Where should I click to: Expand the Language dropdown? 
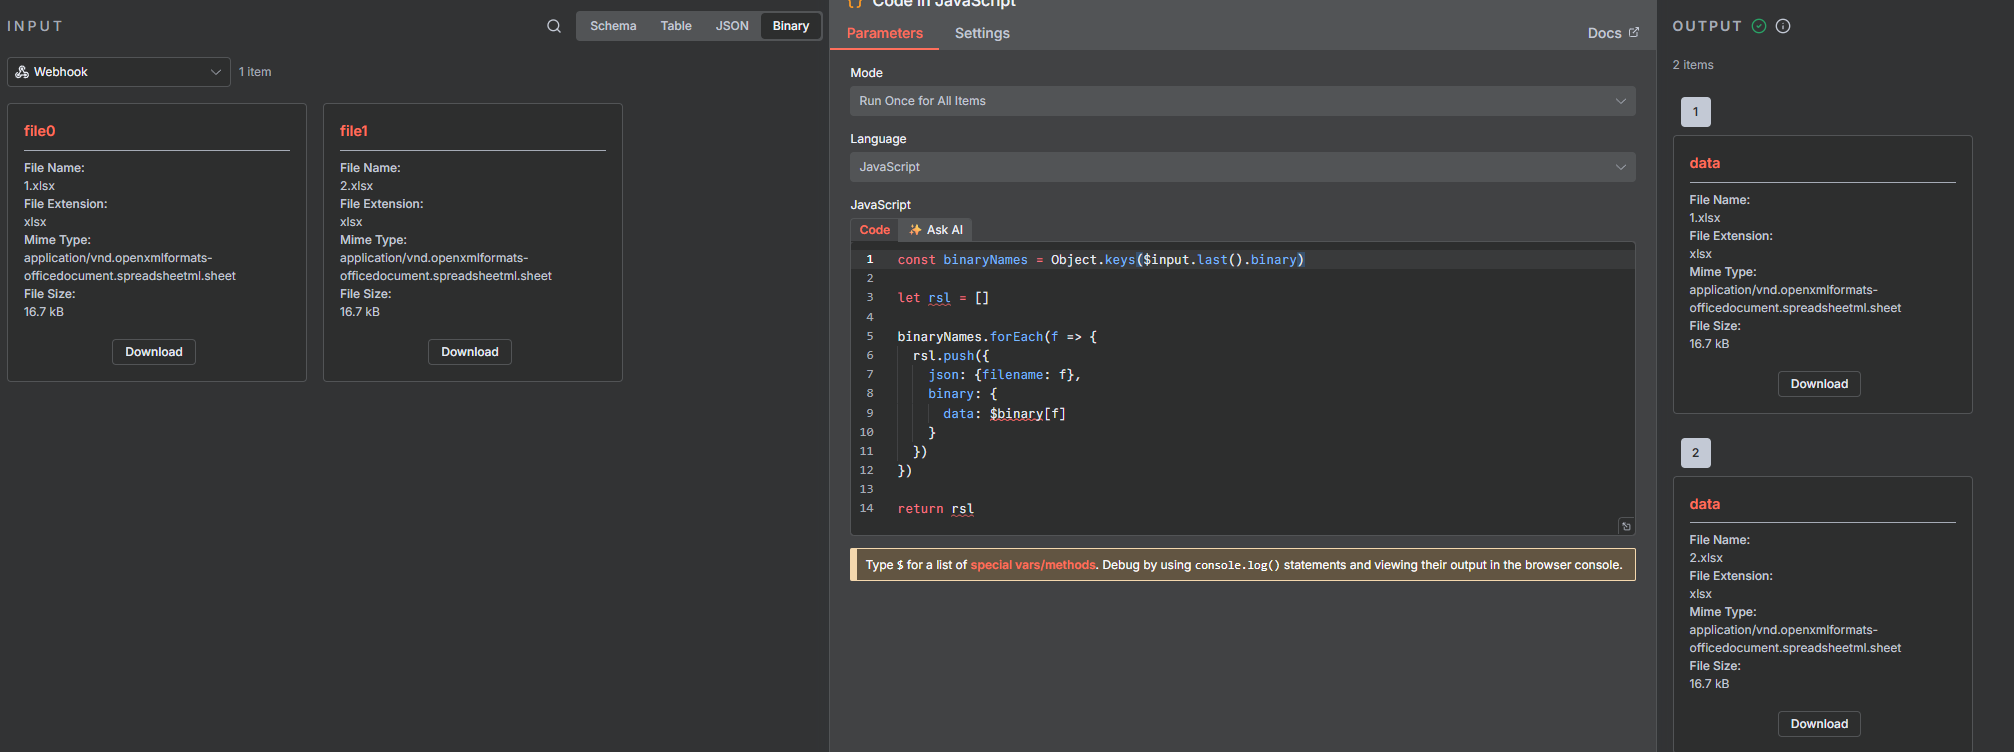[1242, 167]
